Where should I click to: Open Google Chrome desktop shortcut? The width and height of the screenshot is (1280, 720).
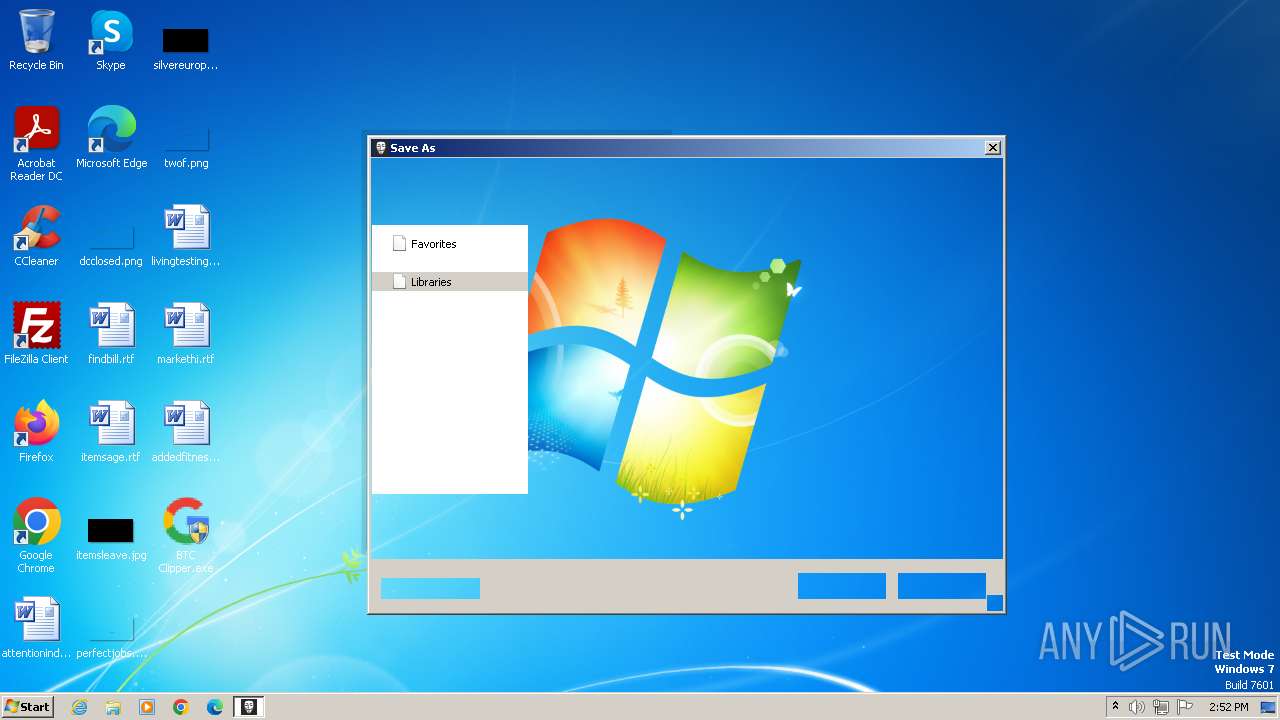point(36,536)
